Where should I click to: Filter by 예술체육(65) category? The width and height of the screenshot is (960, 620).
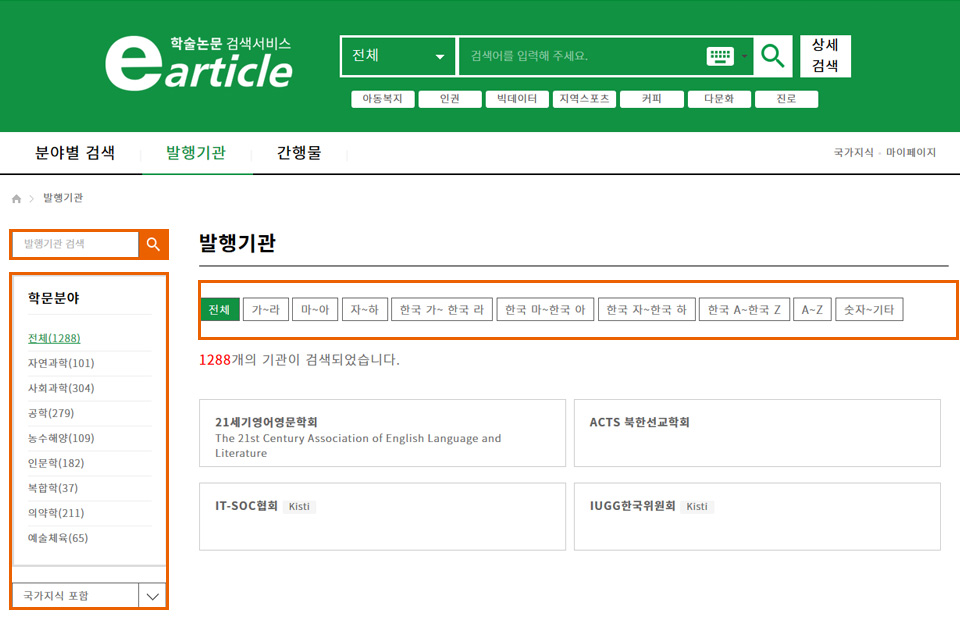[58, 539]
